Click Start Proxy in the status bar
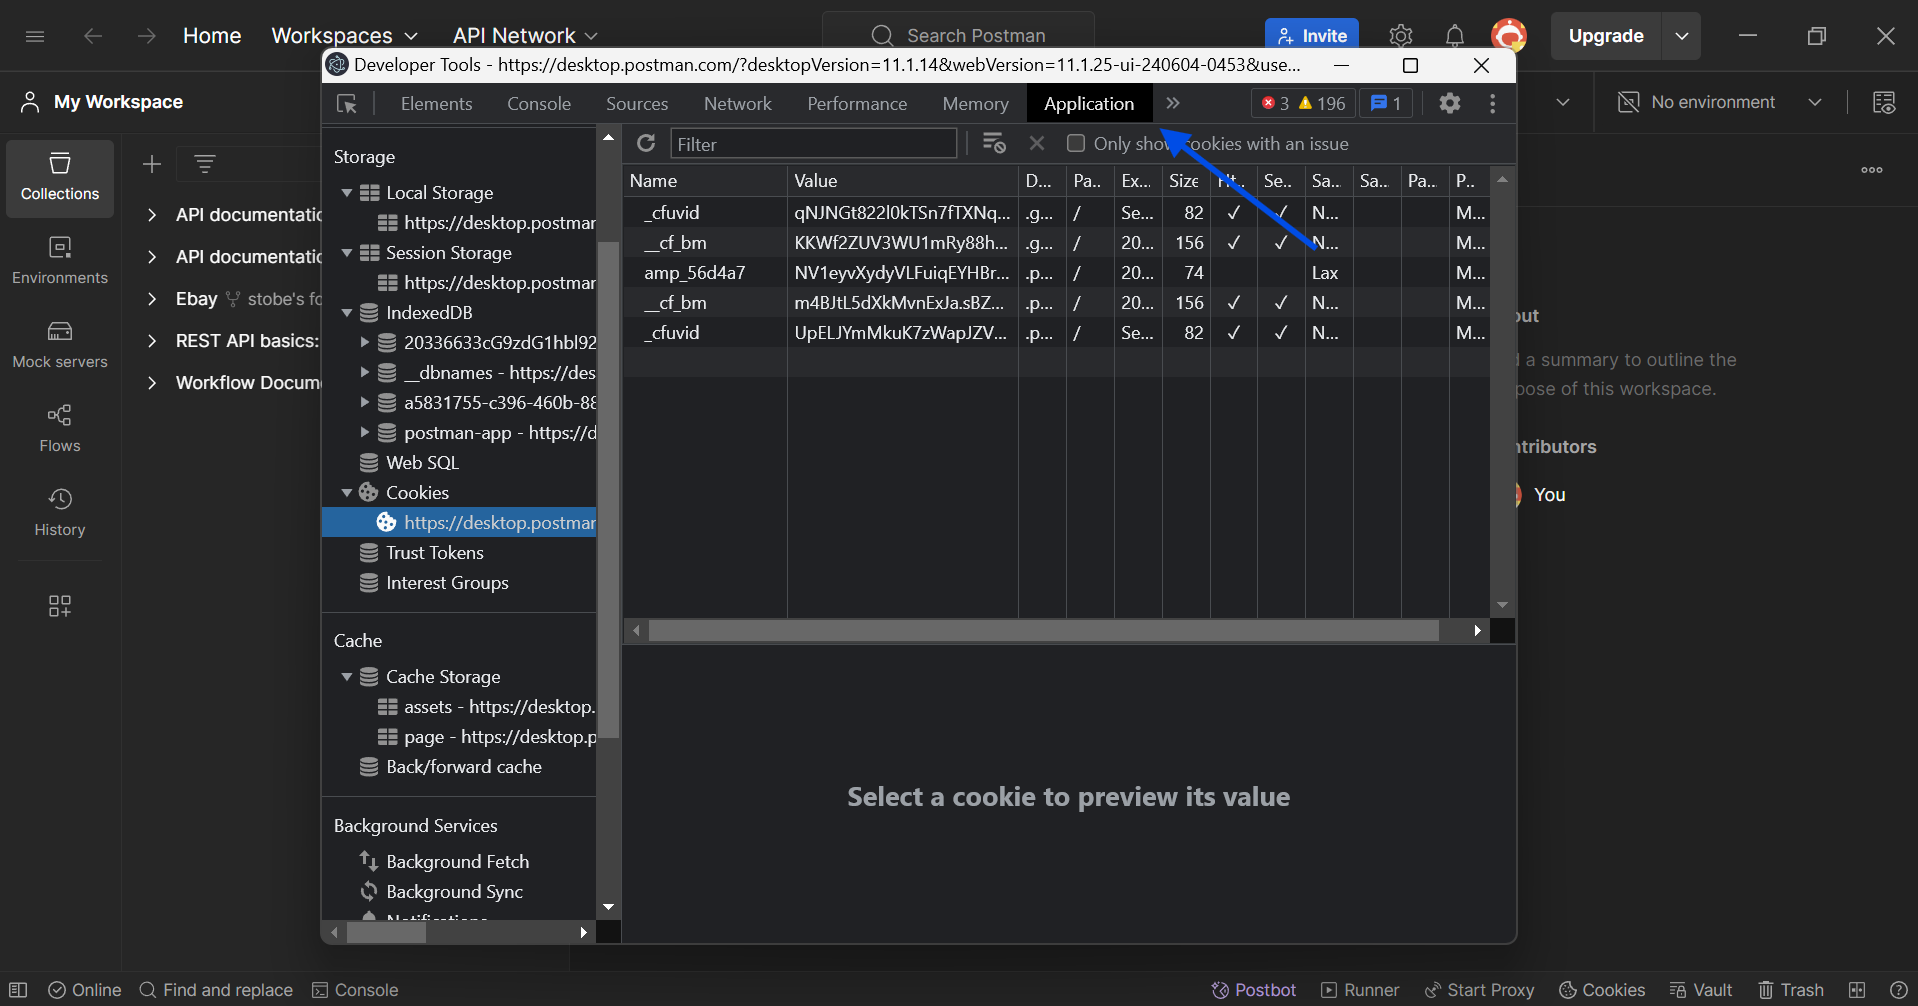The width and height of the screenshot is (1918, 1006). tap(1479, 990)
